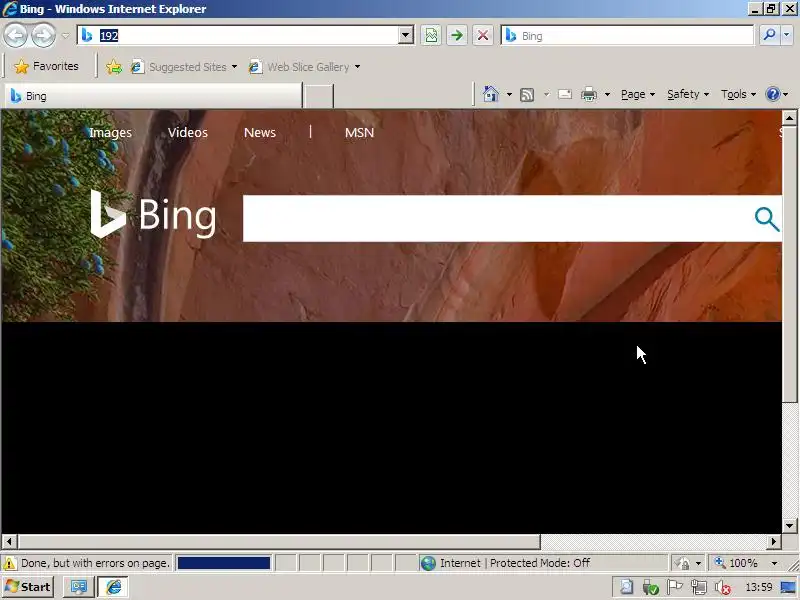
Task: Click the Server Manager taskbar icon
Action: (79, 587)
